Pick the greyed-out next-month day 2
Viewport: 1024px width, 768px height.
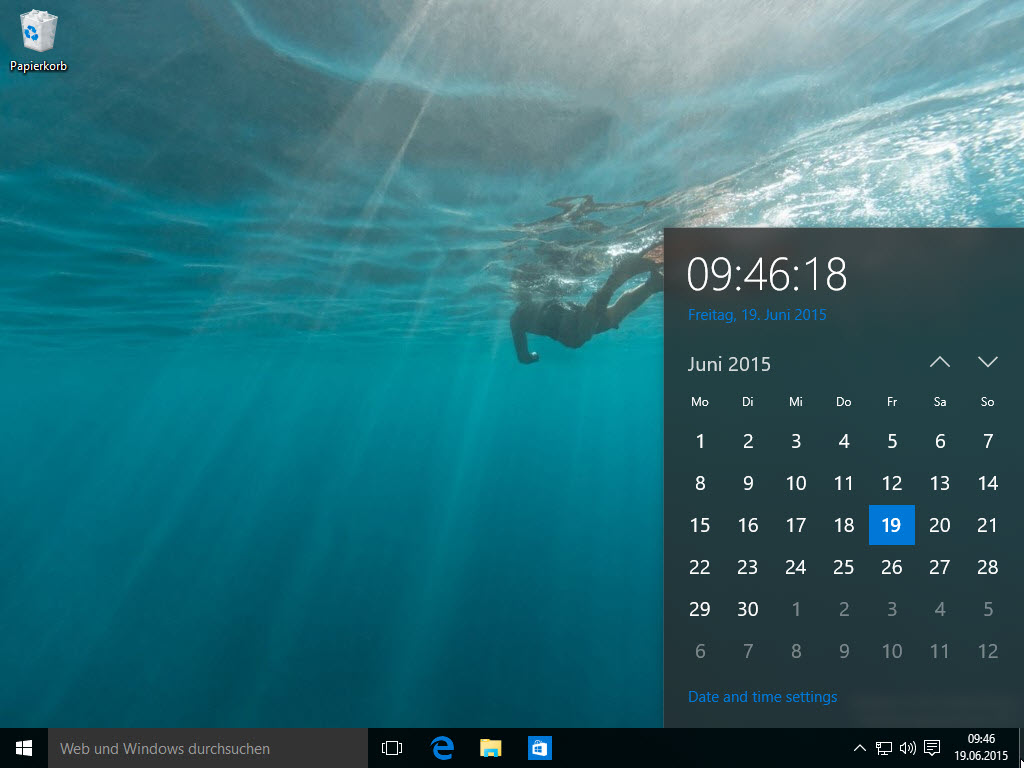point(844,609)
